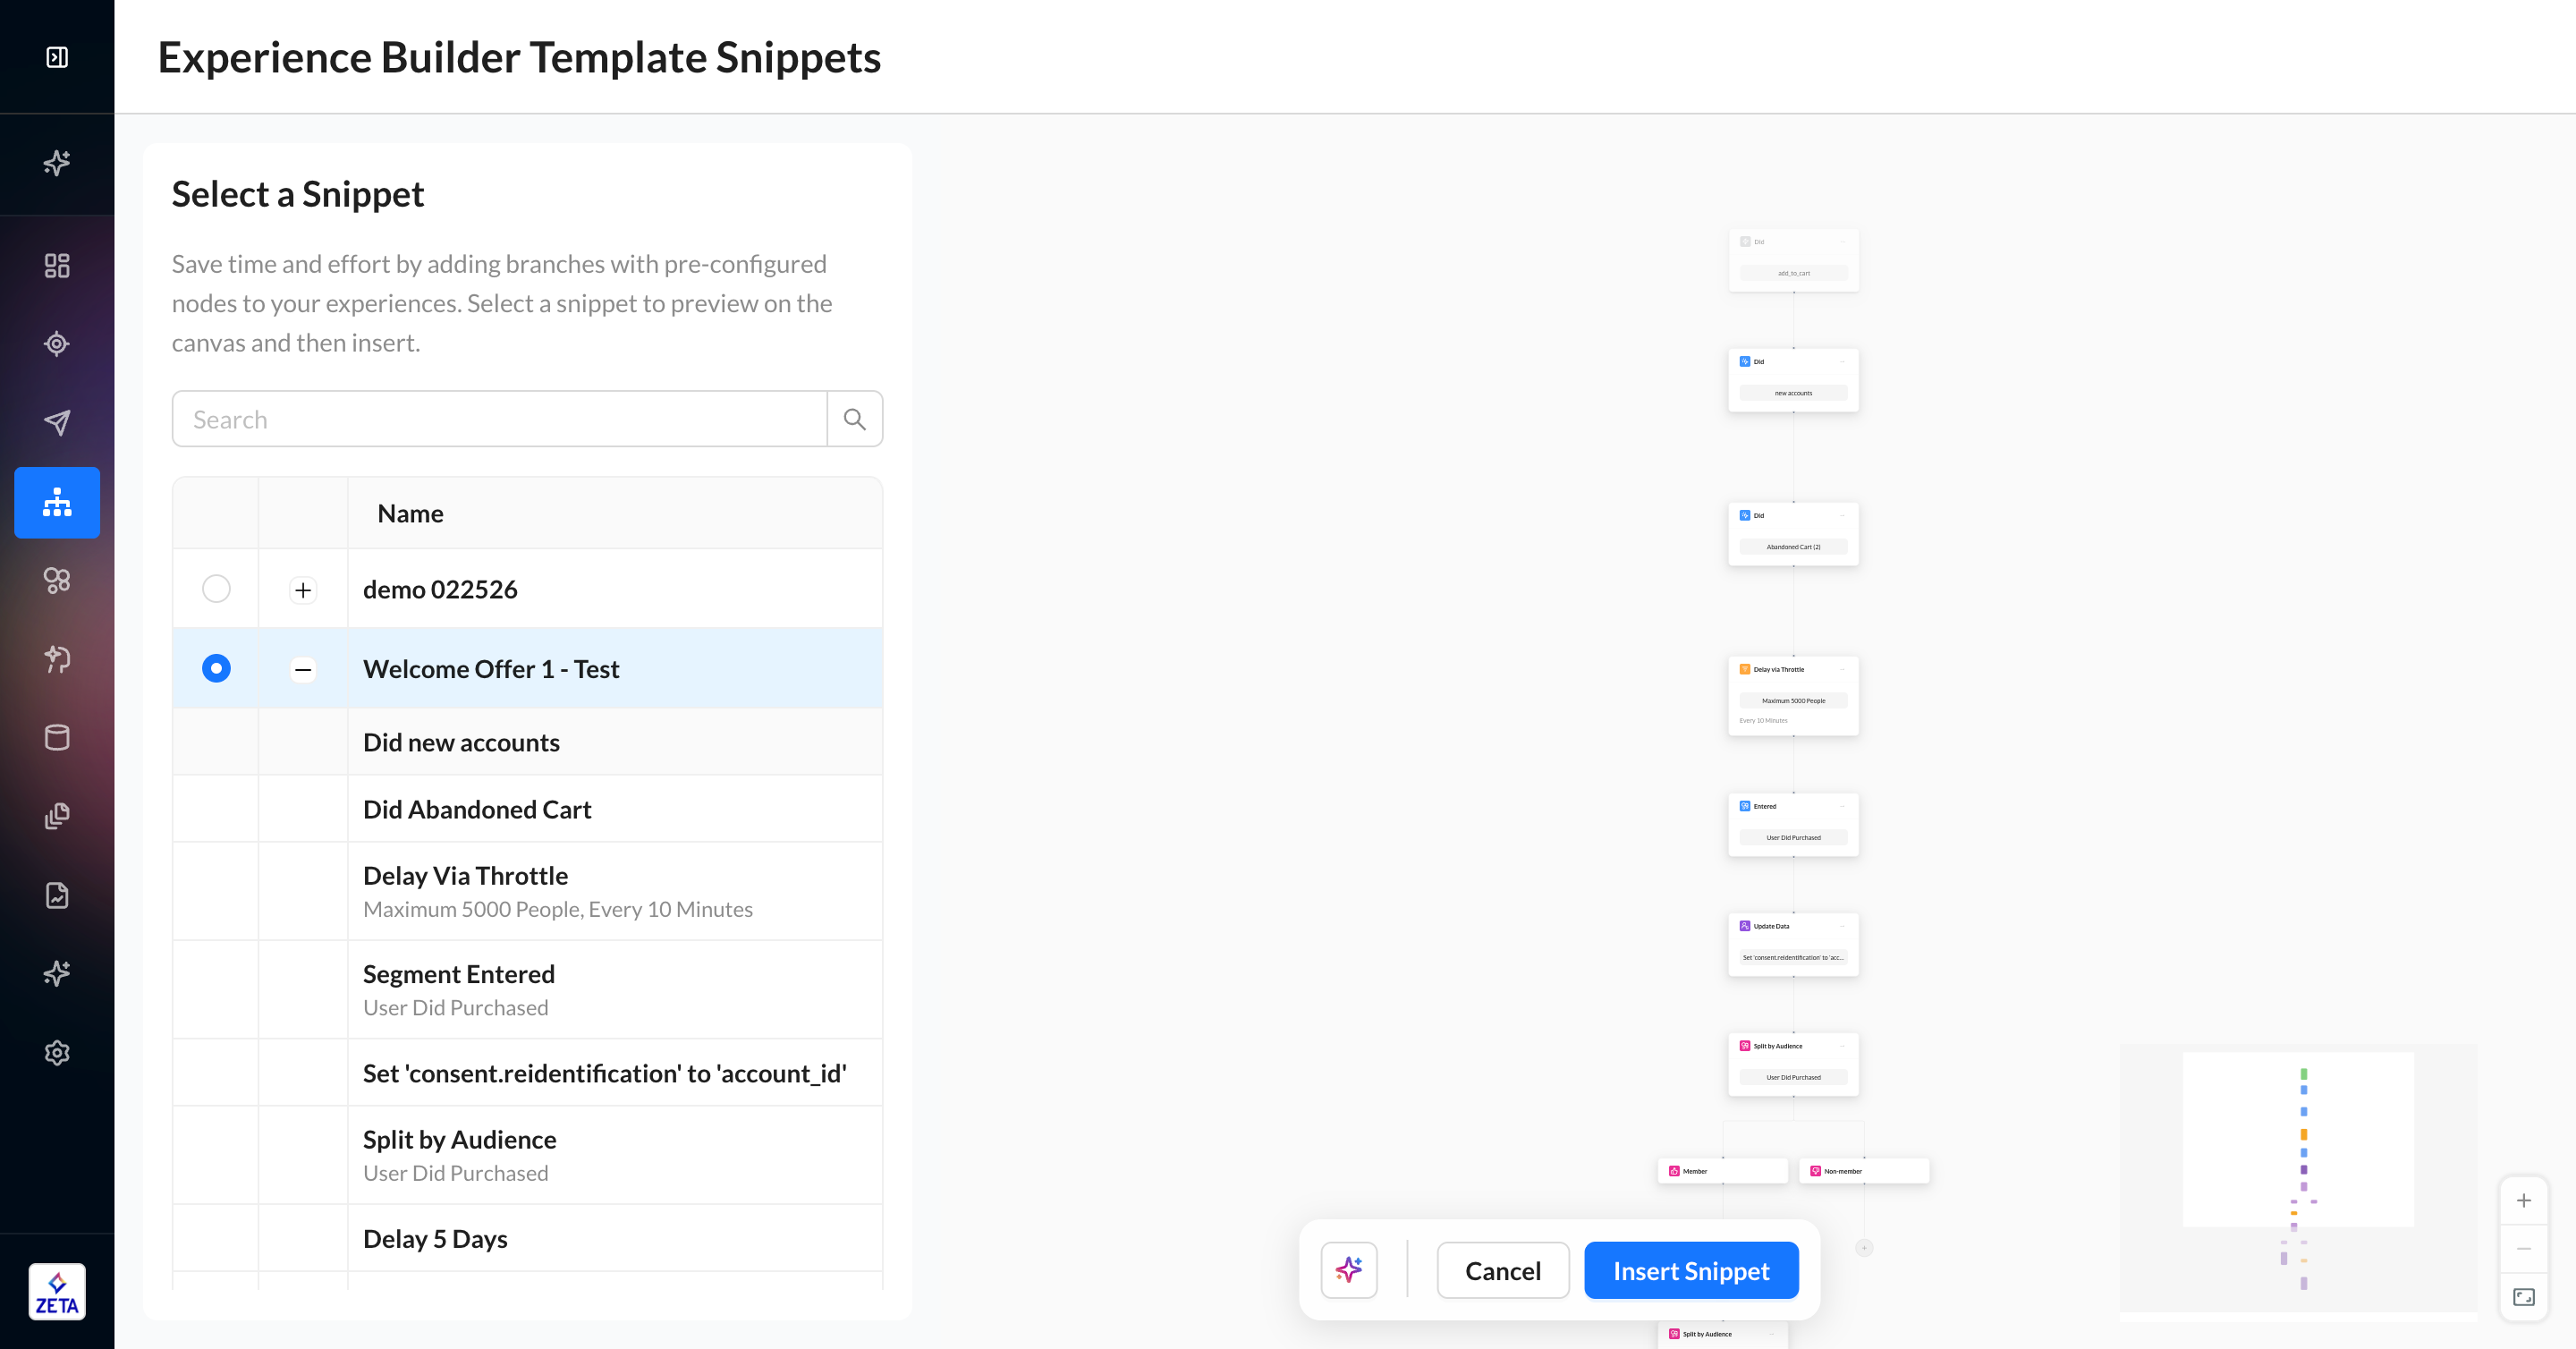This screenshot has width=2576, height=1349.
Task: Select the Welcome Offer 1 - Test radio button
Action: pos(216,668)
